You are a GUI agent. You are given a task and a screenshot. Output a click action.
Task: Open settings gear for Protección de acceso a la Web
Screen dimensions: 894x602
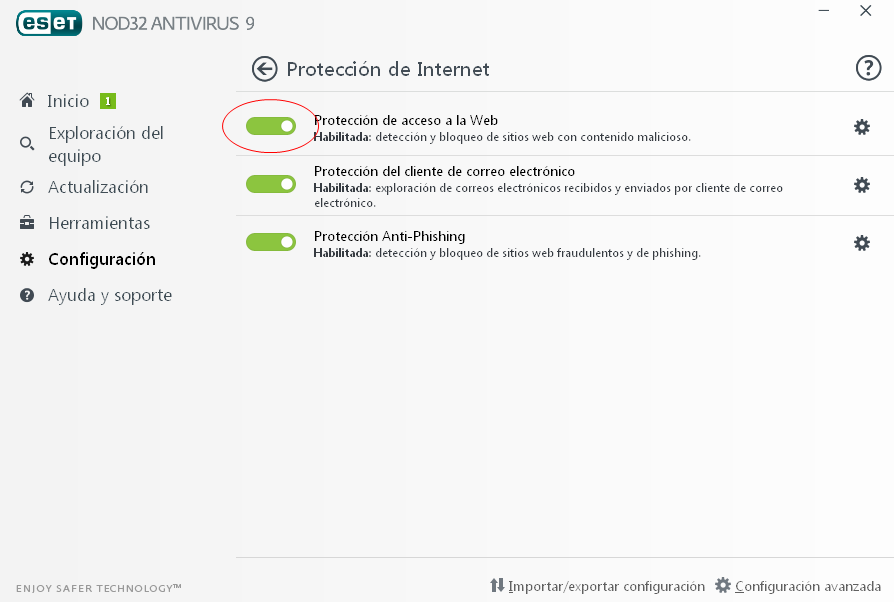[x=862, y=127]
